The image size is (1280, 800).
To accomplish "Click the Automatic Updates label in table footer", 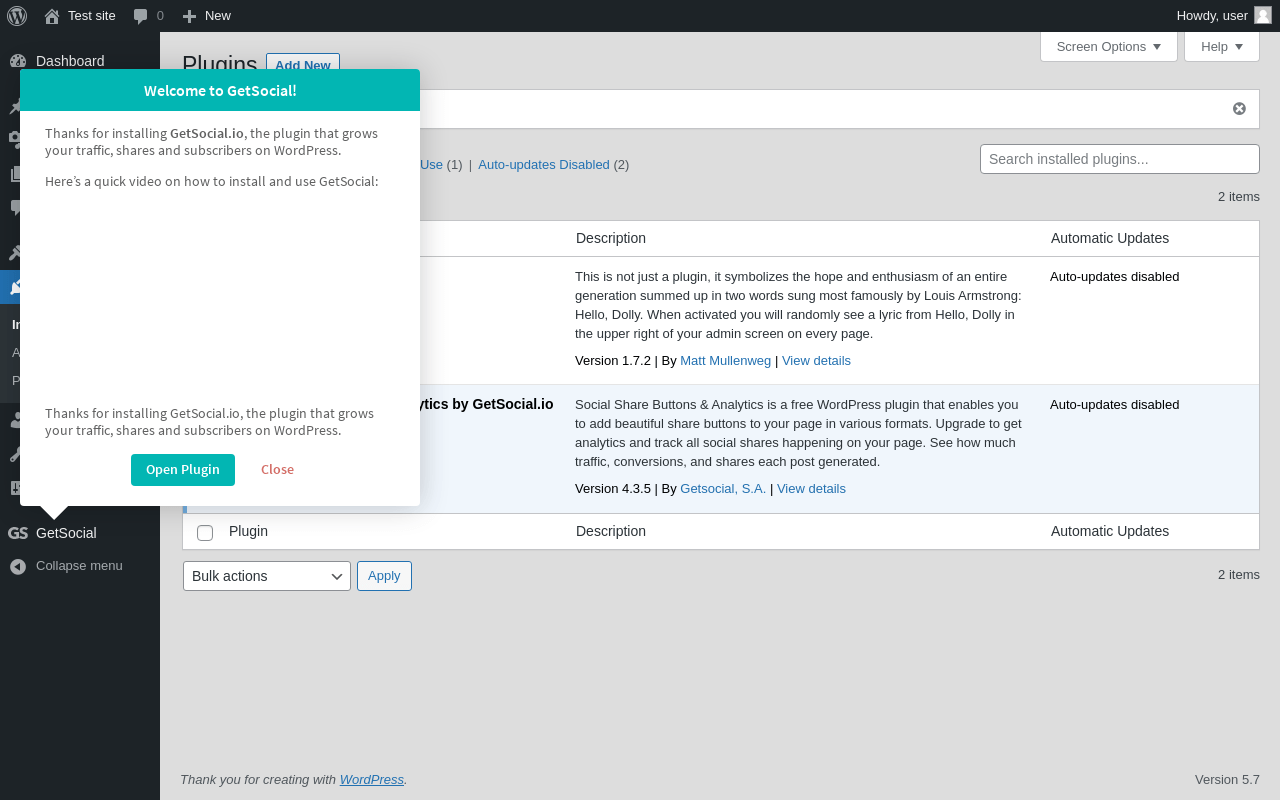I will pyautogui.click(x=1110, y=531).
